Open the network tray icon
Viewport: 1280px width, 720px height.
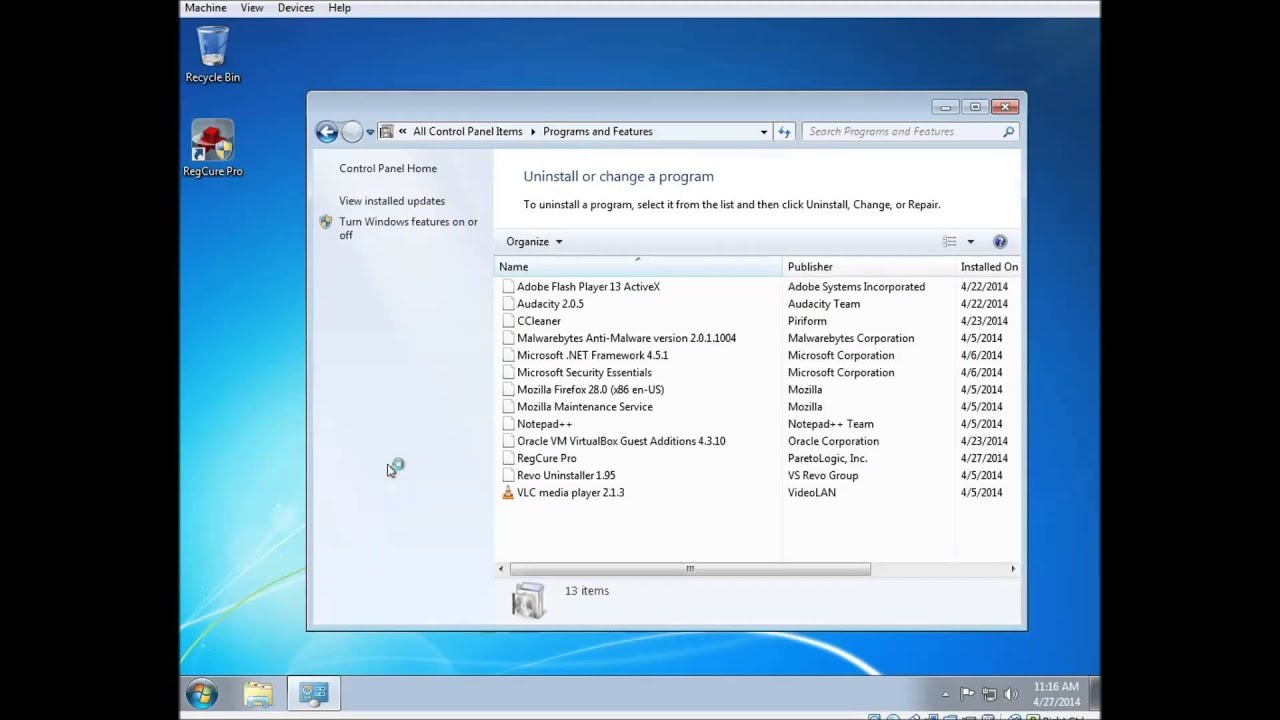pyautogui.click(x=989, y=694)
